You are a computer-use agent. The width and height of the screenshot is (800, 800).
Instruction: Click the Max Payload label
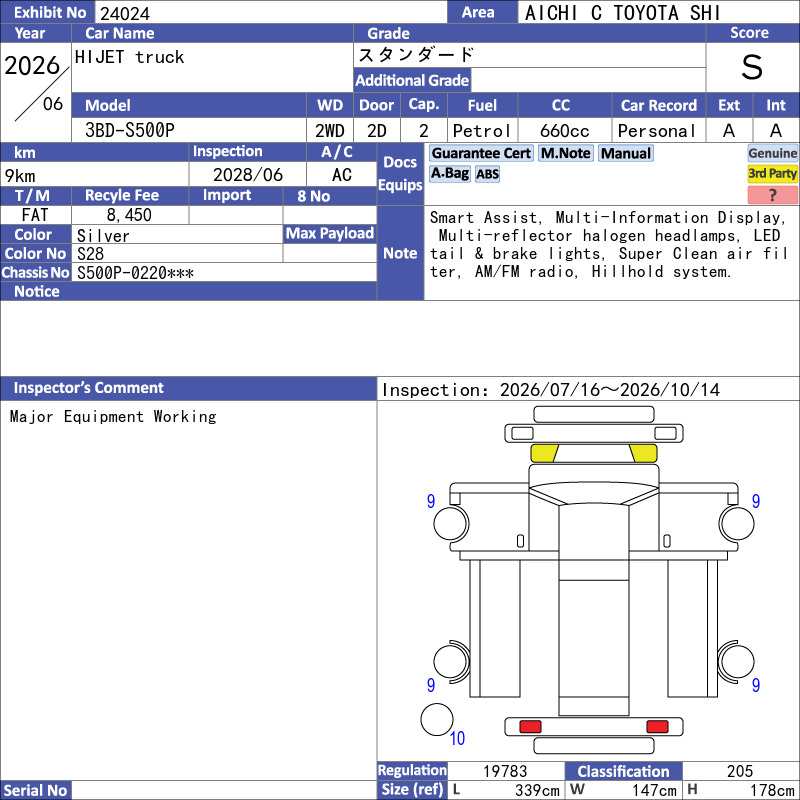coord(330,234)
